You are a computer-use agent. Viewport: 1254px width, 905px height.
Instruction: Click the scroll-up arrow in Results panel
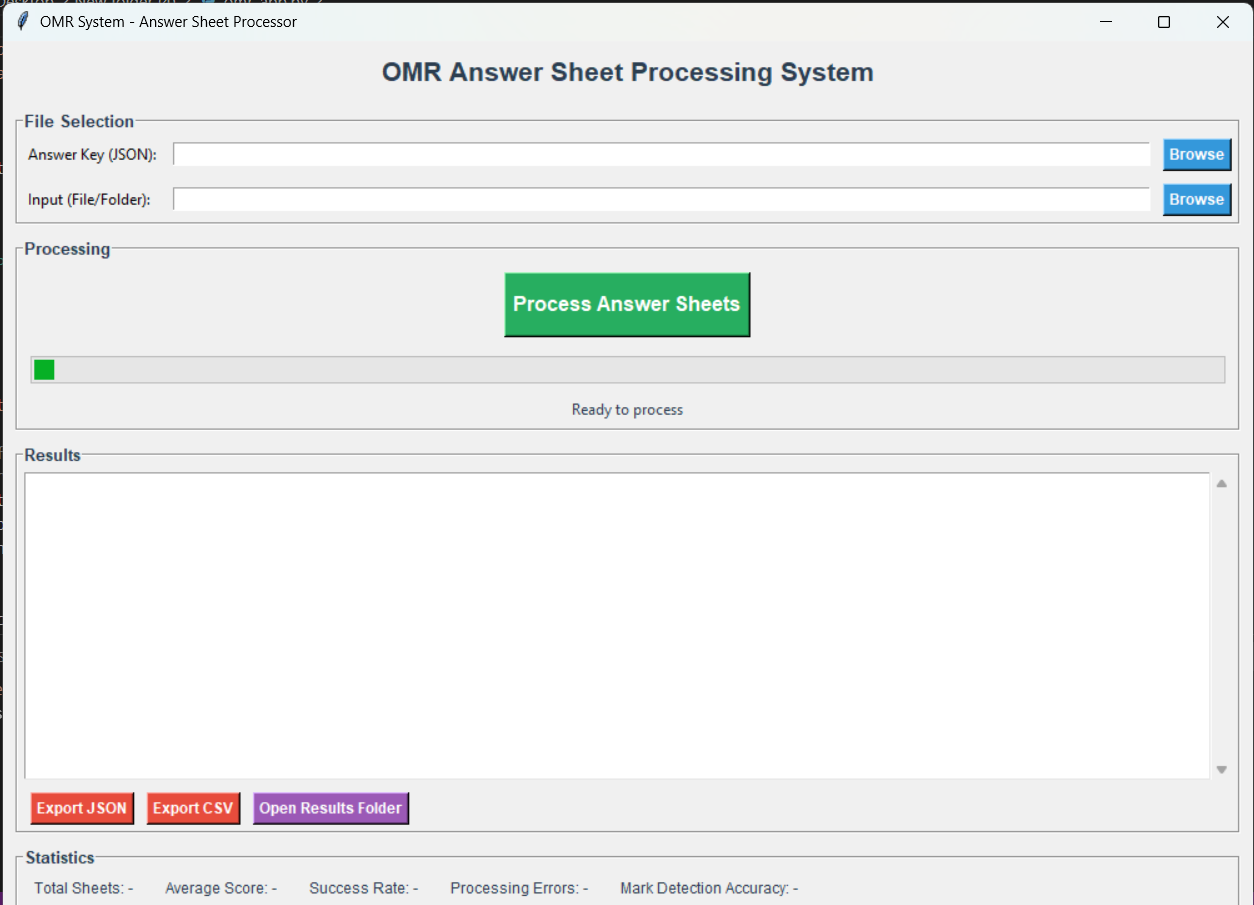click(x=1221, y=482)
